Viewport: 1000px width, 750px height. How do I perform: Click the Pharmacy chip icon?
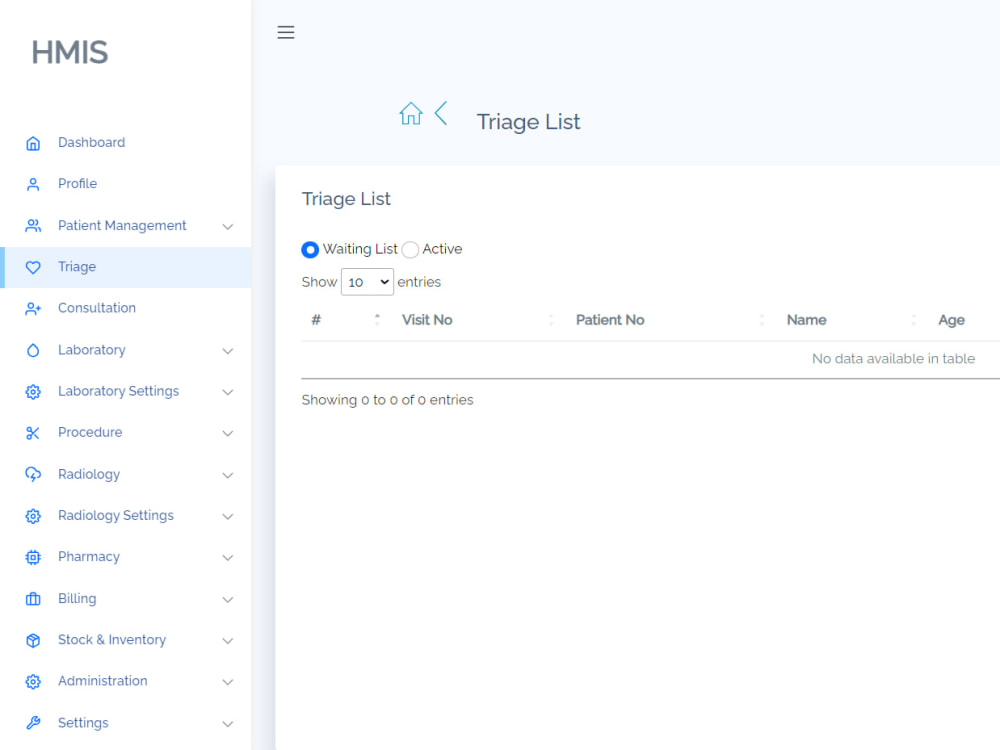(x=33, y=557)
